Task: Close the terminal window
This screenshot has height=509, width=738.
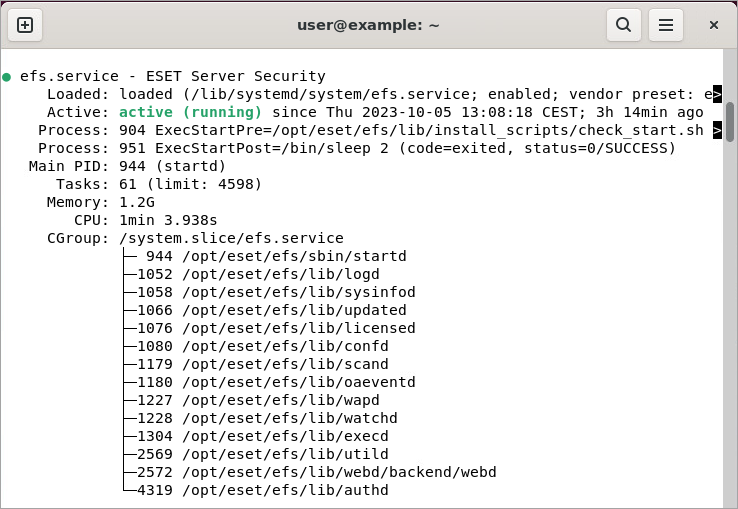Action: (714, 25)
